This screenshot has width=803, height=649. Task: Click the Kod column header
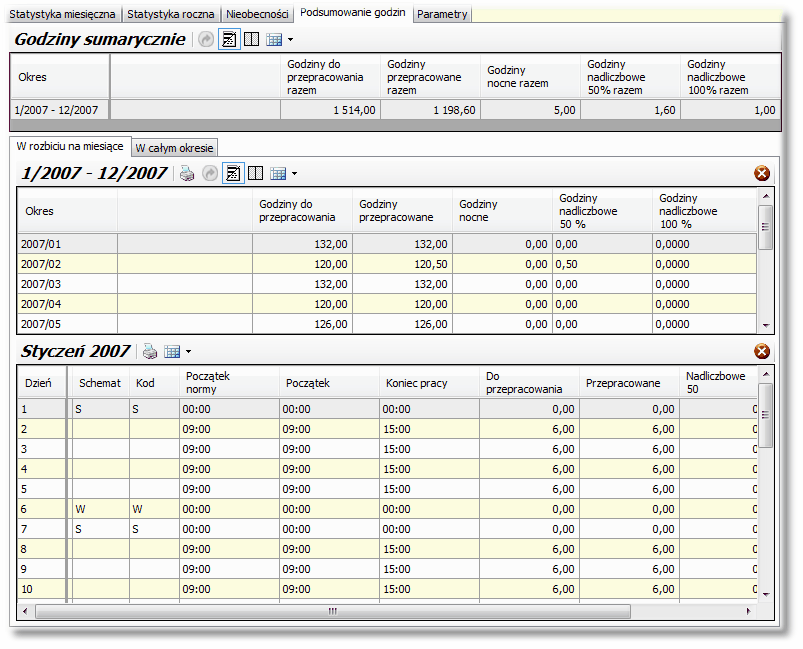point(154,383)
